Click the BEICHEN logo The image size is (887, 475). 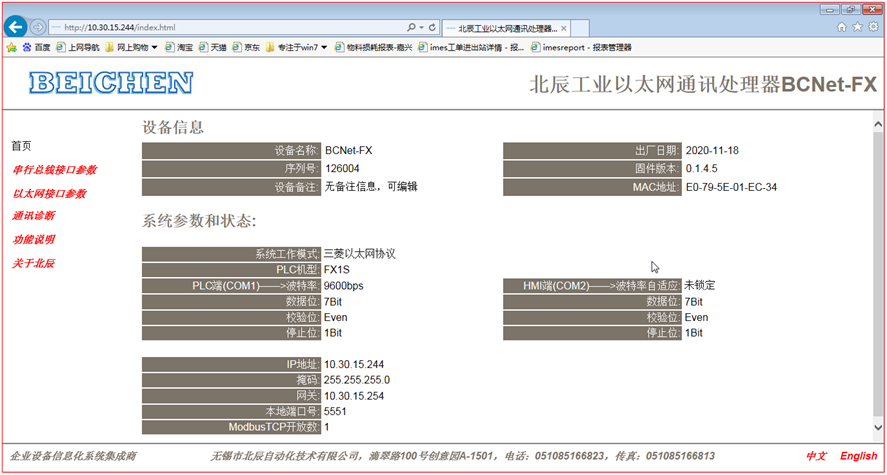click(x=111, y=83)
